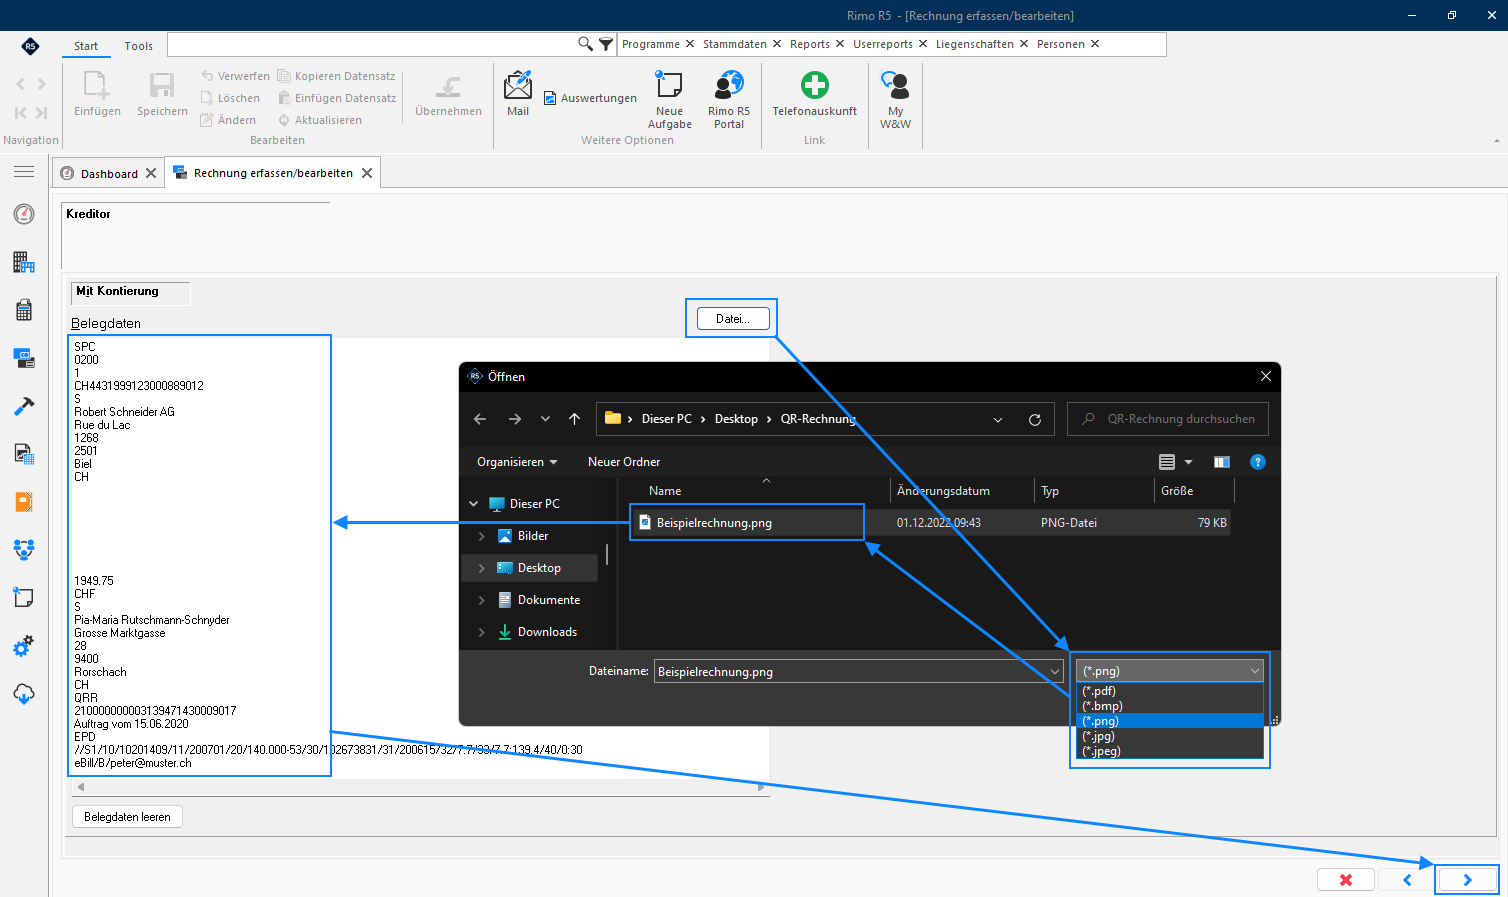This screenshot has width=1508, height=897.
Task: Open the Dateiname combo box dropdown
Action: [x=1054, y=672]
